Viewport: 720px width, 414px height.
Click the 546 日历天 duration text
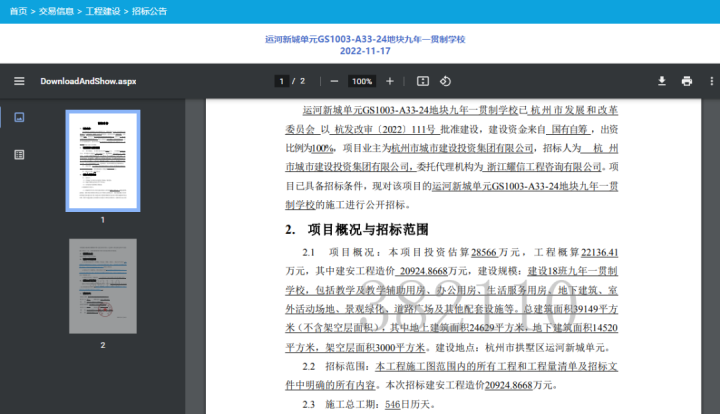[410, 404]
